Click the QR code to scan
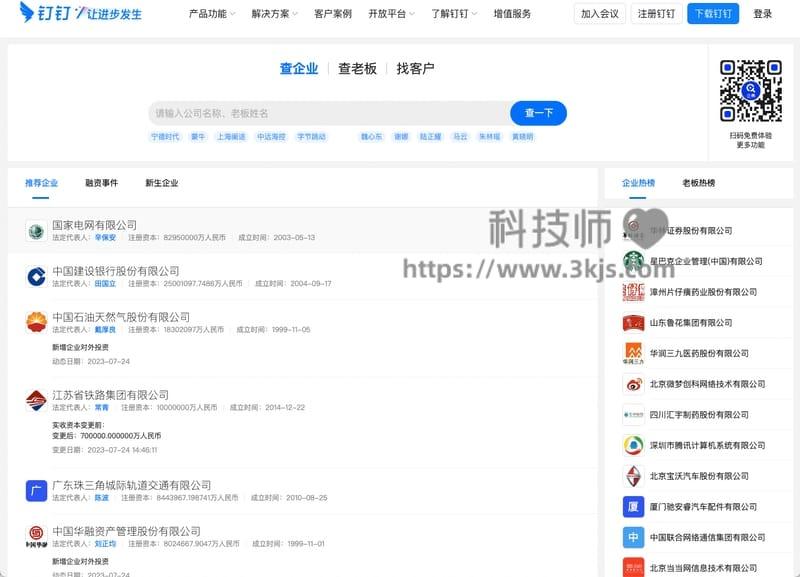 [x=751, y=91]
